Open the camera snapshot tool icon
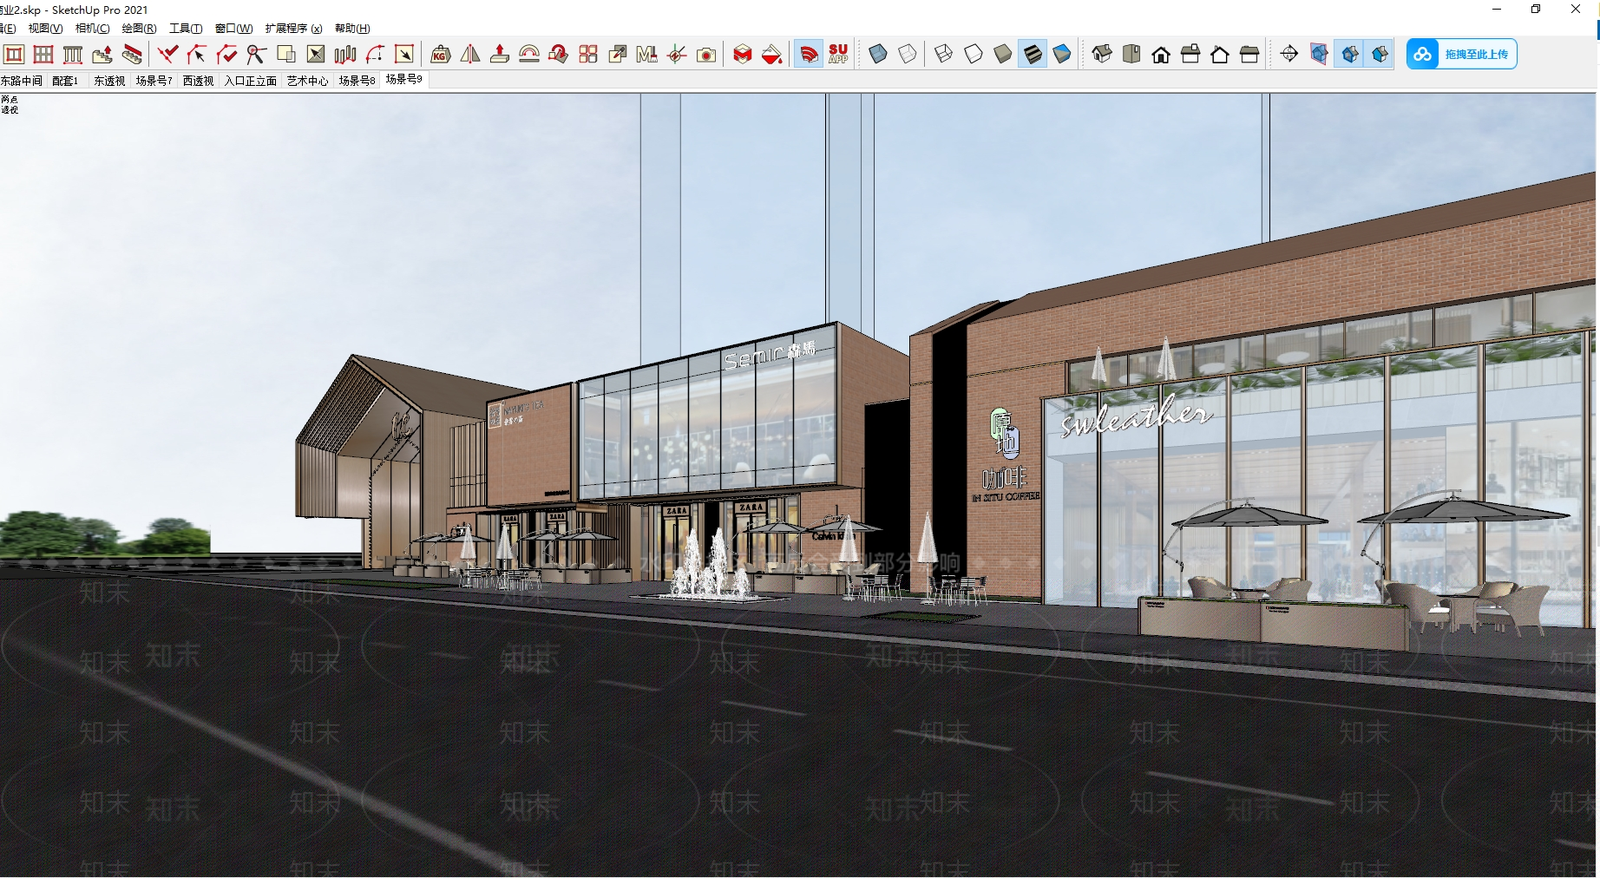The height and width of the screenshot is (878, 1600). 706,54
